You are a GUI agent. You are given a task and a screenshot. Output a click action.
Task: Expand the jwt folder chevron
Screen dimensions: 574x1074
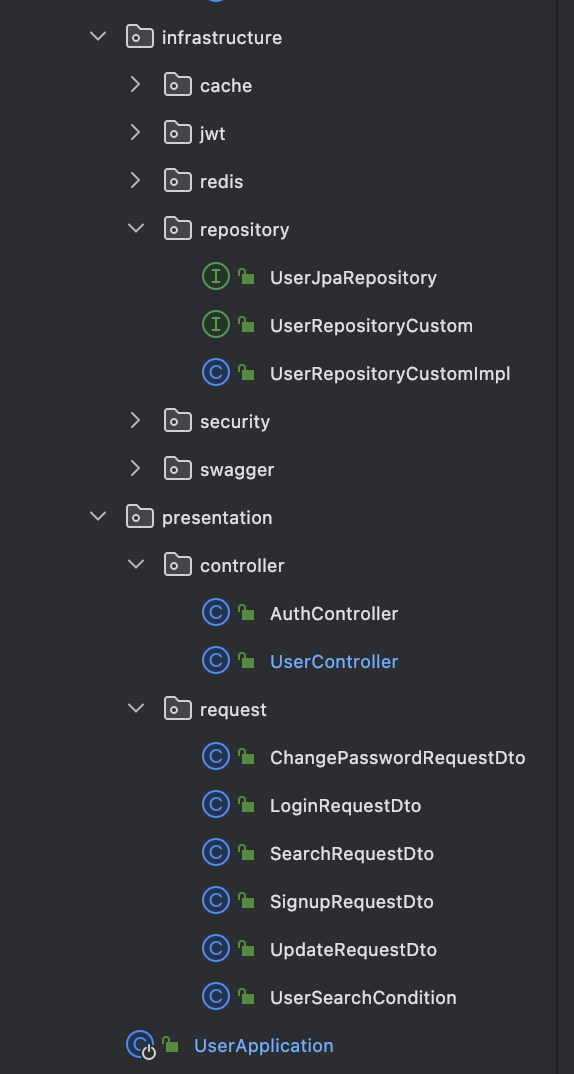click(136, 132)
